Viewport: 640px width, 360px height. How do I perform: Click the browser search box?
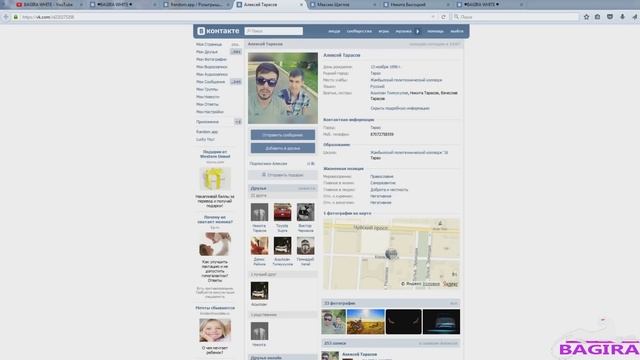pos(516,17)
